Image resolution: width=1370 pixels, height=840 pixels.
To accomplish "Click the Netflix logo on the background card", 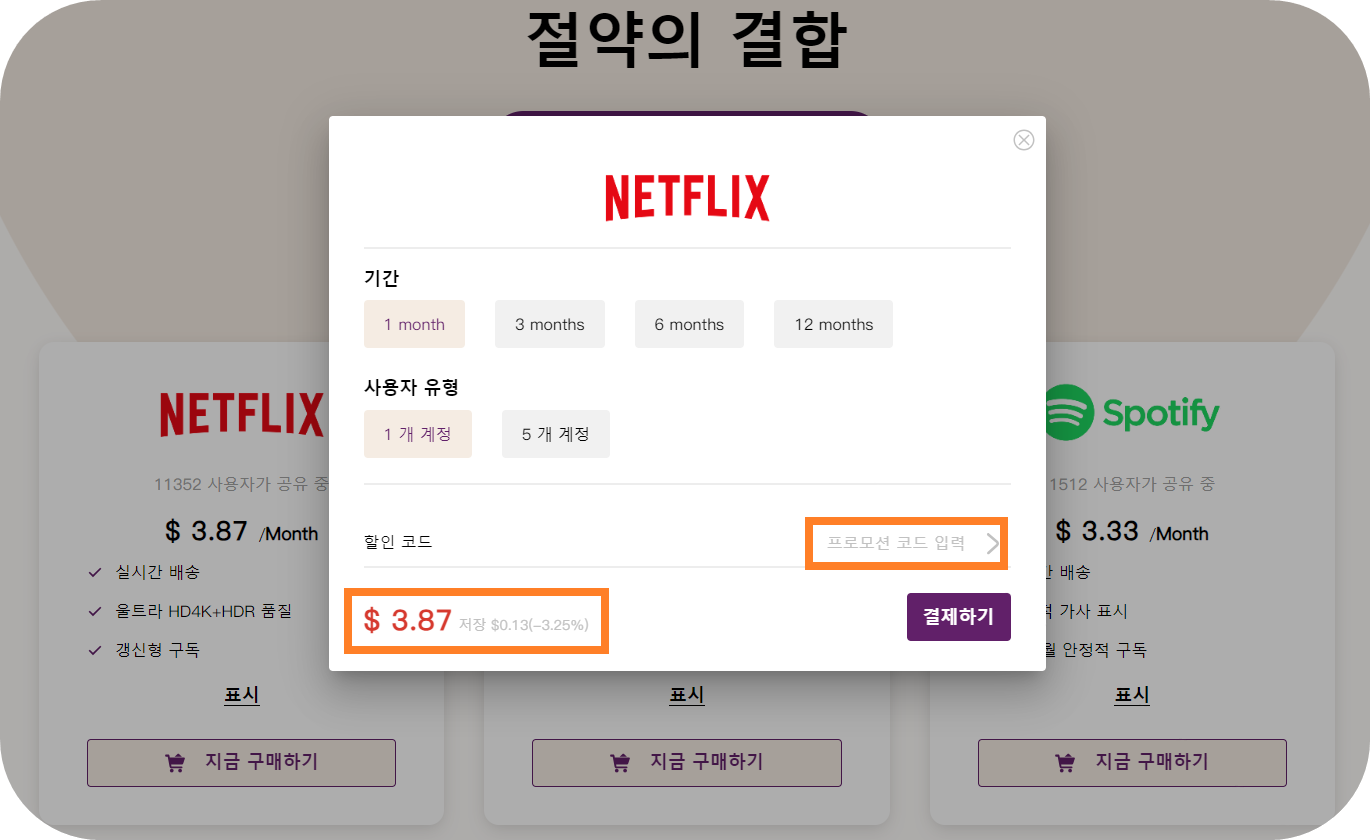I will point(242,414).
